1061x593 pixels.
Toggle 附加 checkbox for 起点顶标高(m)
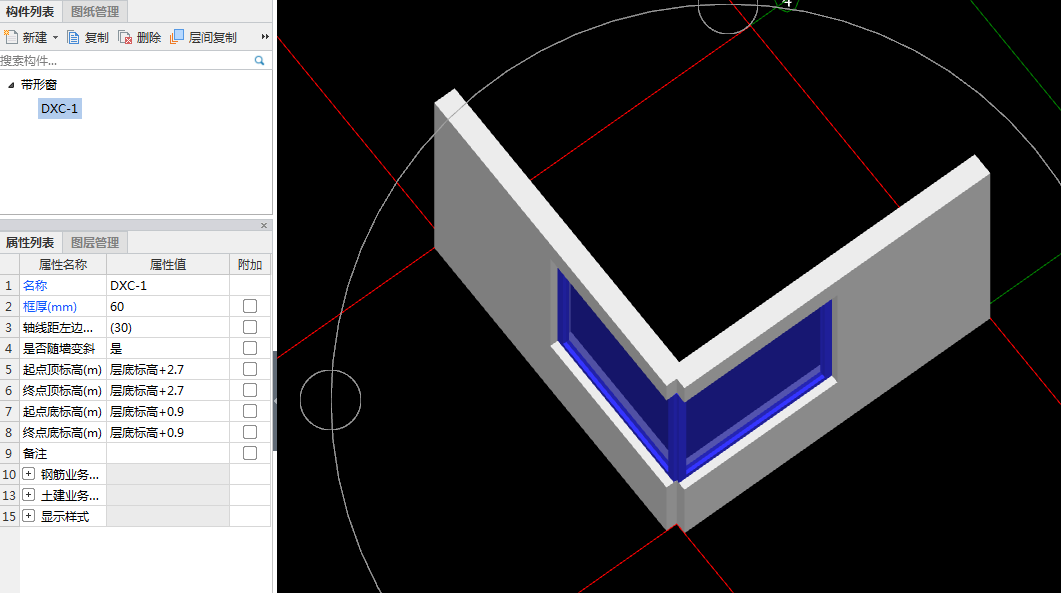point(250,369)
